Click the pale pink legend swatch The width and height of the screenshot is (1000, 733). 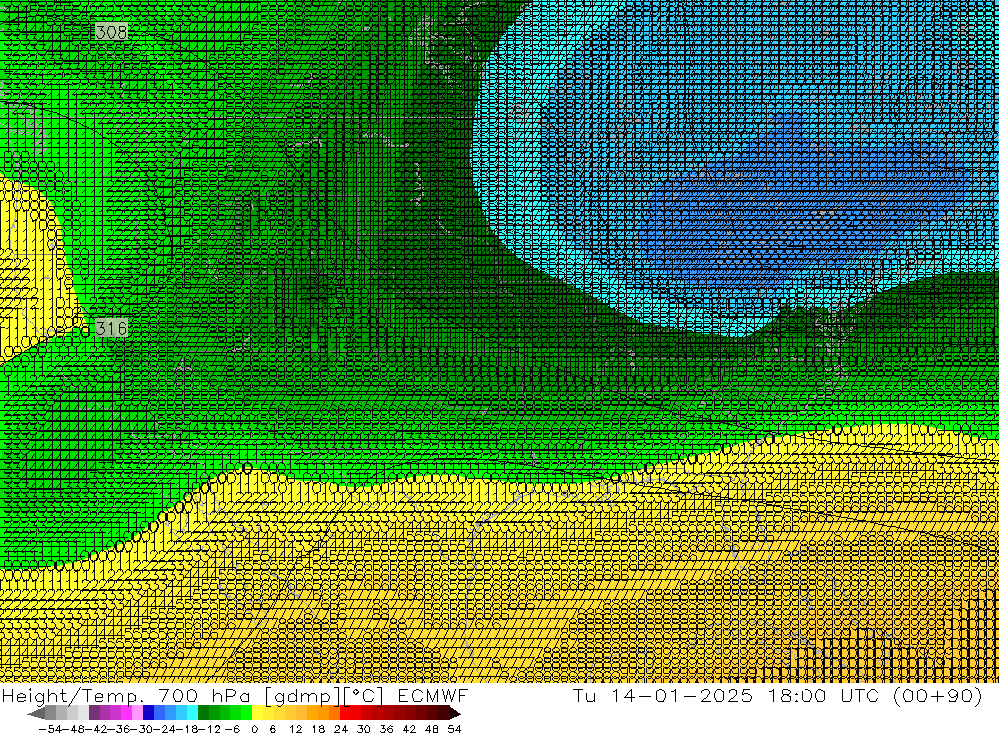137,713
